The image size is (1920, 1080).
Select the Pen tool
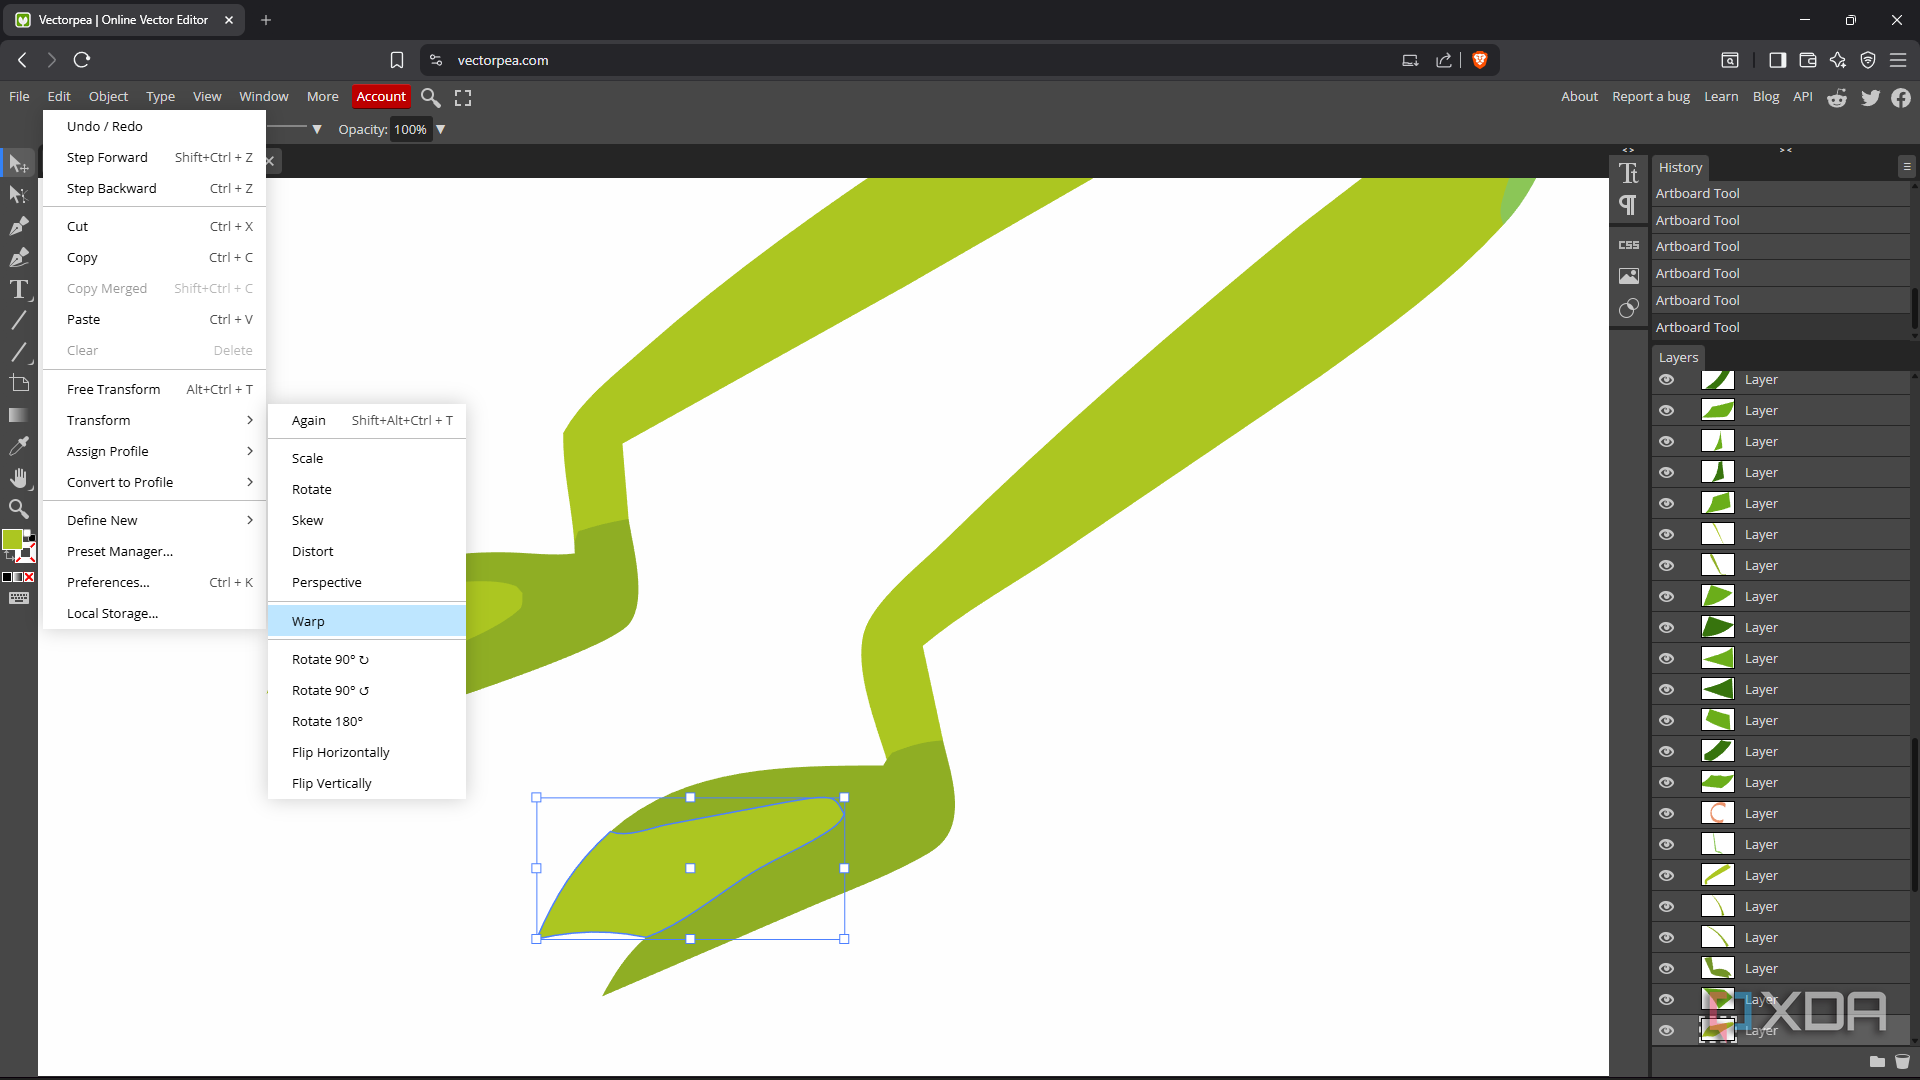(18, 226)
